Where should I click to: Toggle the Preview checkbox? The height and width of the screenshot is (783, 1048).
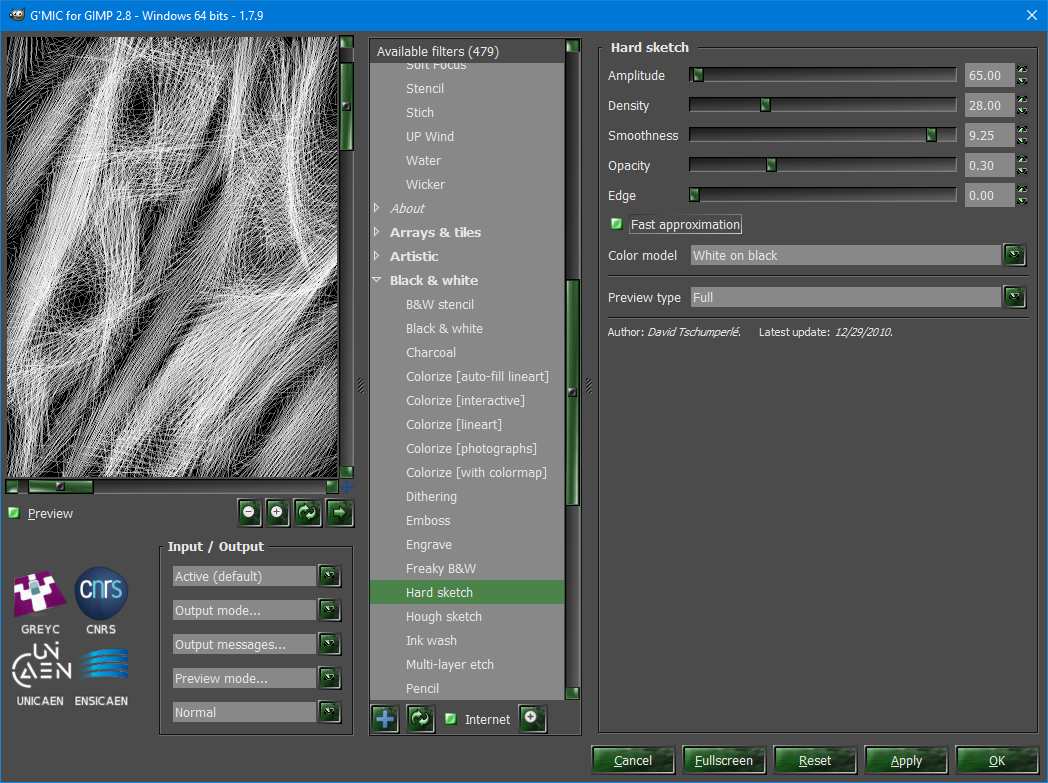(13, 513)
